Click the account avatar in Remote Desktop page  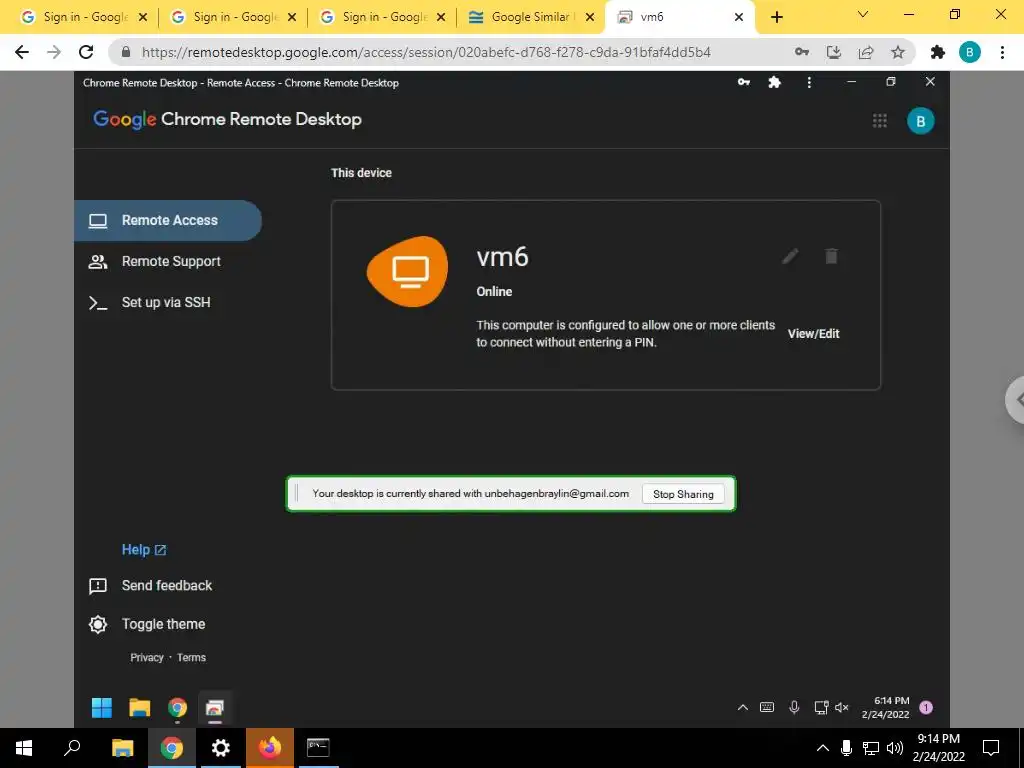[x=921, y=121]
